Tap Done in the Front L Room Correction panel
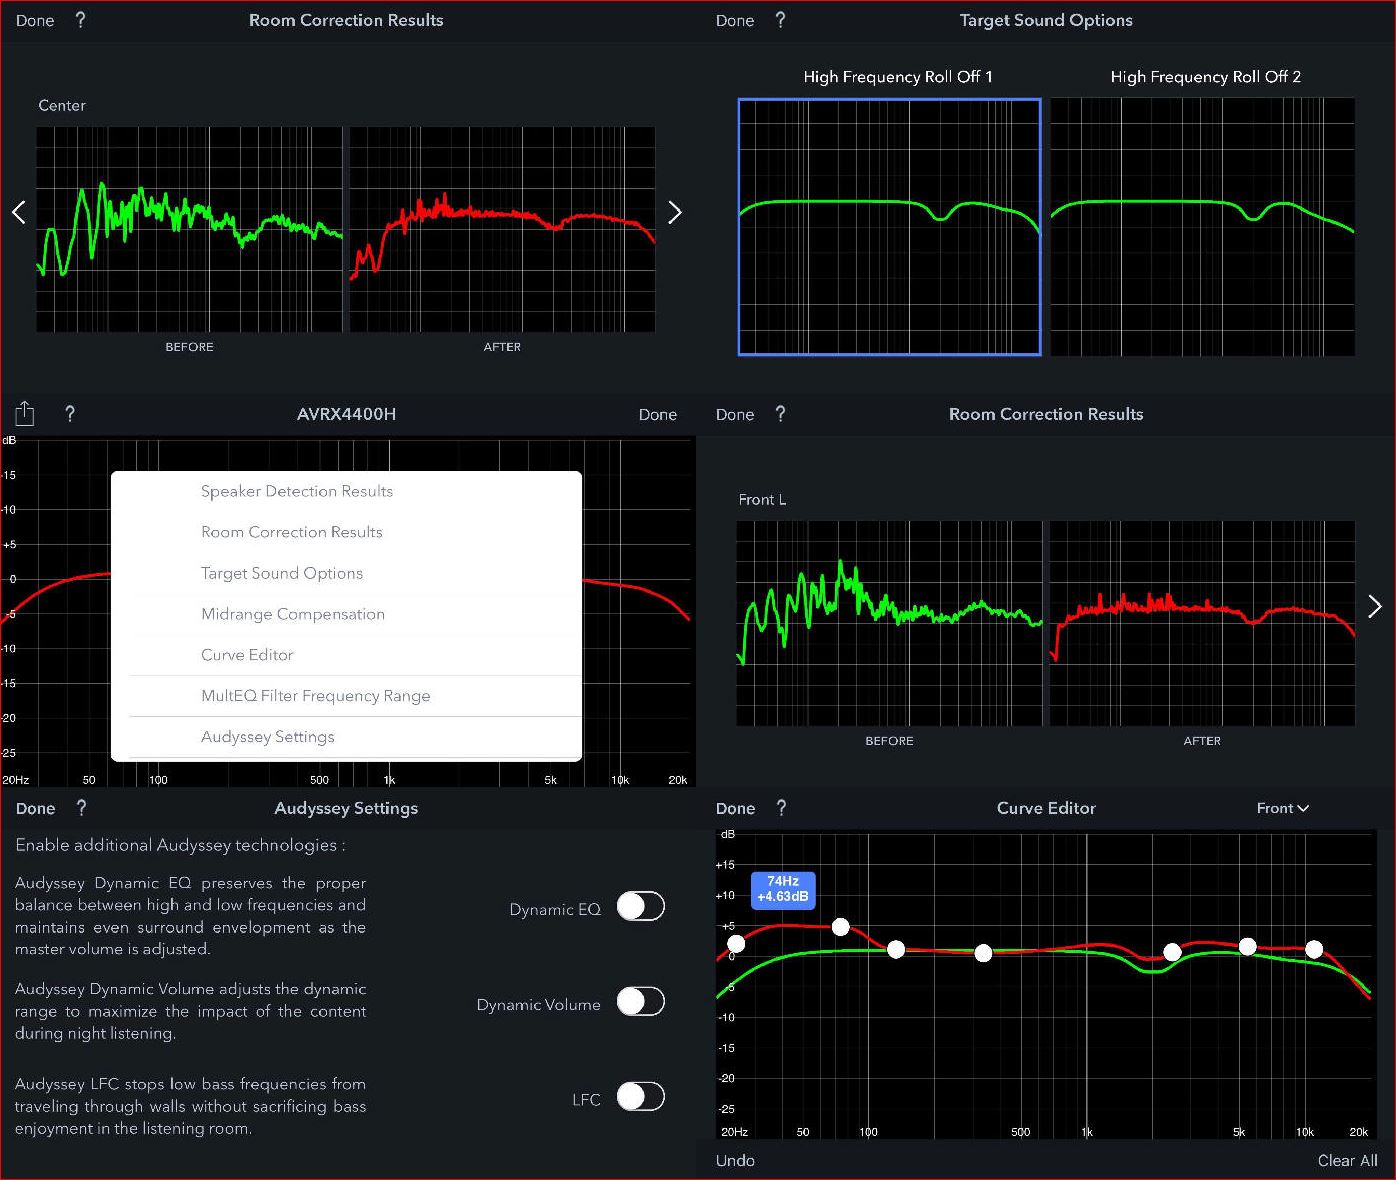The height and width of the screenshot is (1180, 1396). (735, 414)
